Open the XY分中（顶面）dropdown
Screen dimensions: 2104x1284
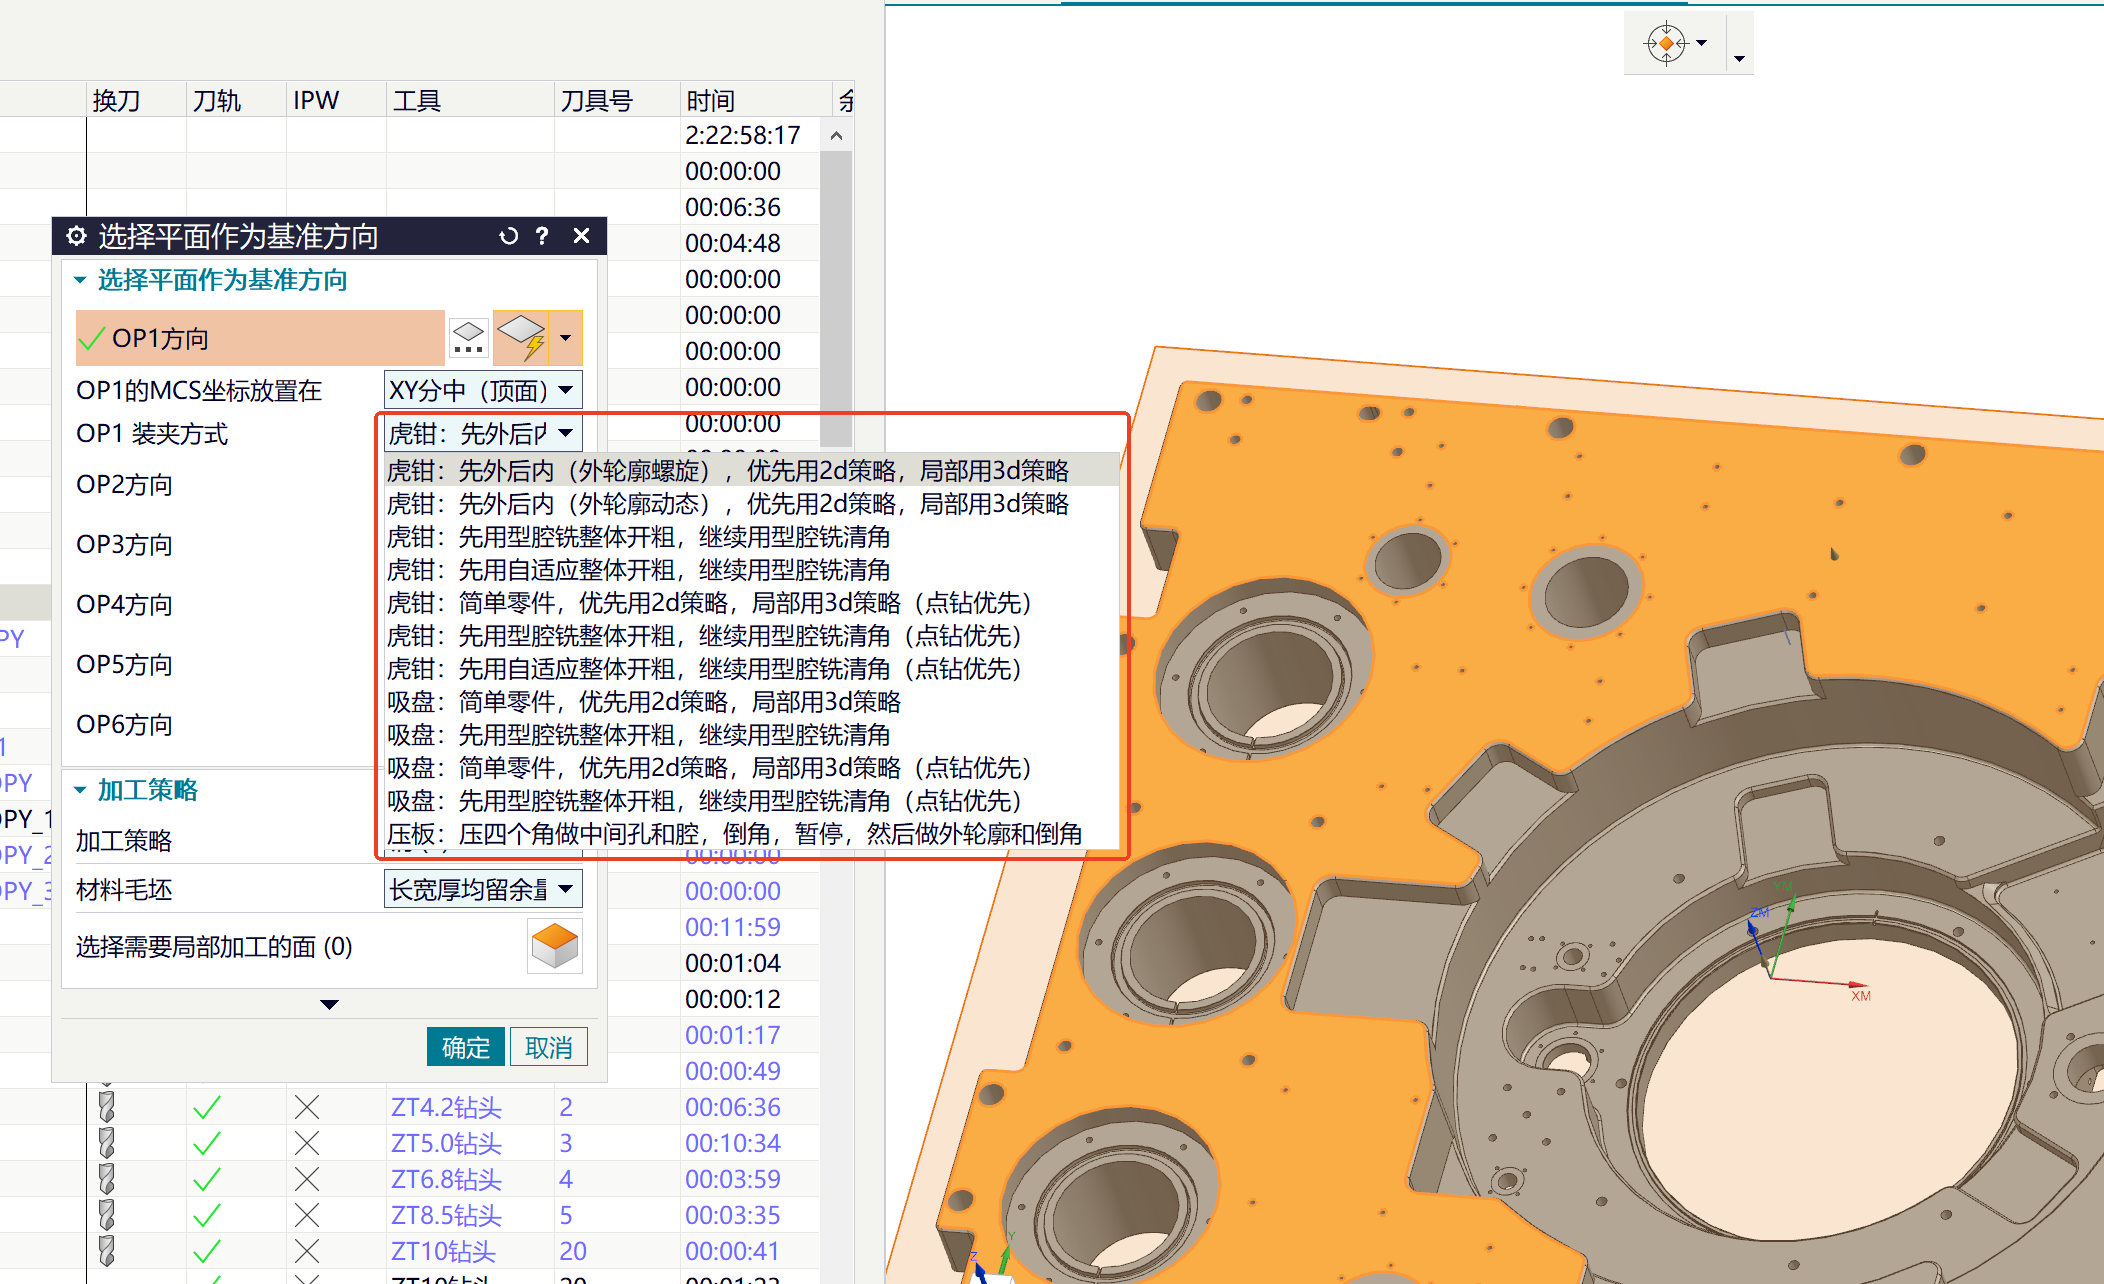click(x=483, y=390)
